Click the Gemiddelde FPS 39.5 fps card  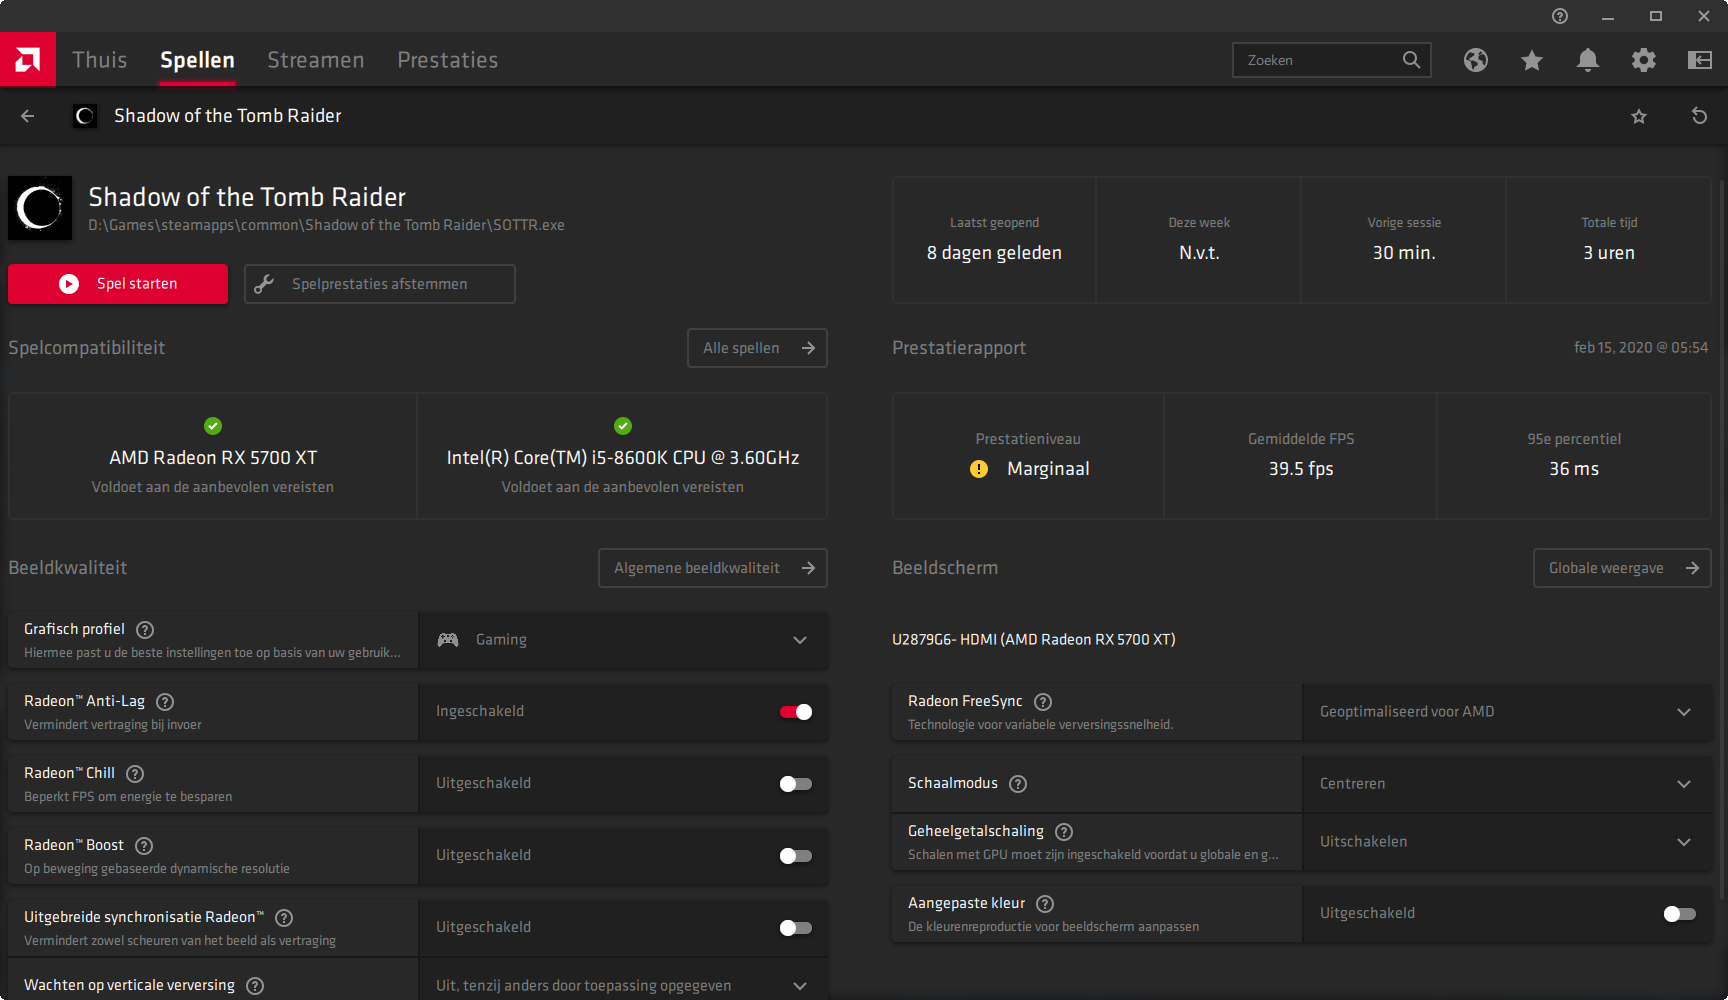[x=1301, y=456]
